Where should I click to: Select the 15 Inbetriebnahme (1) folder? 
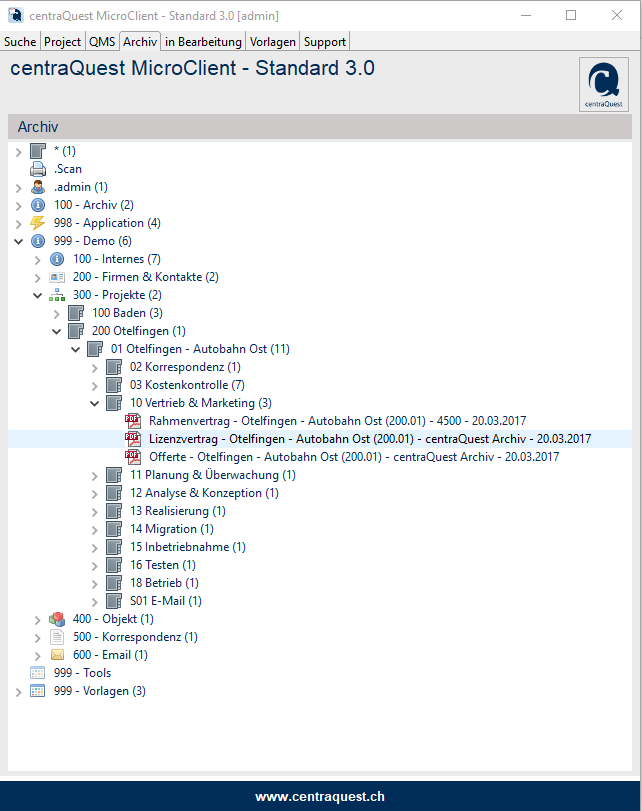[188, 547]
